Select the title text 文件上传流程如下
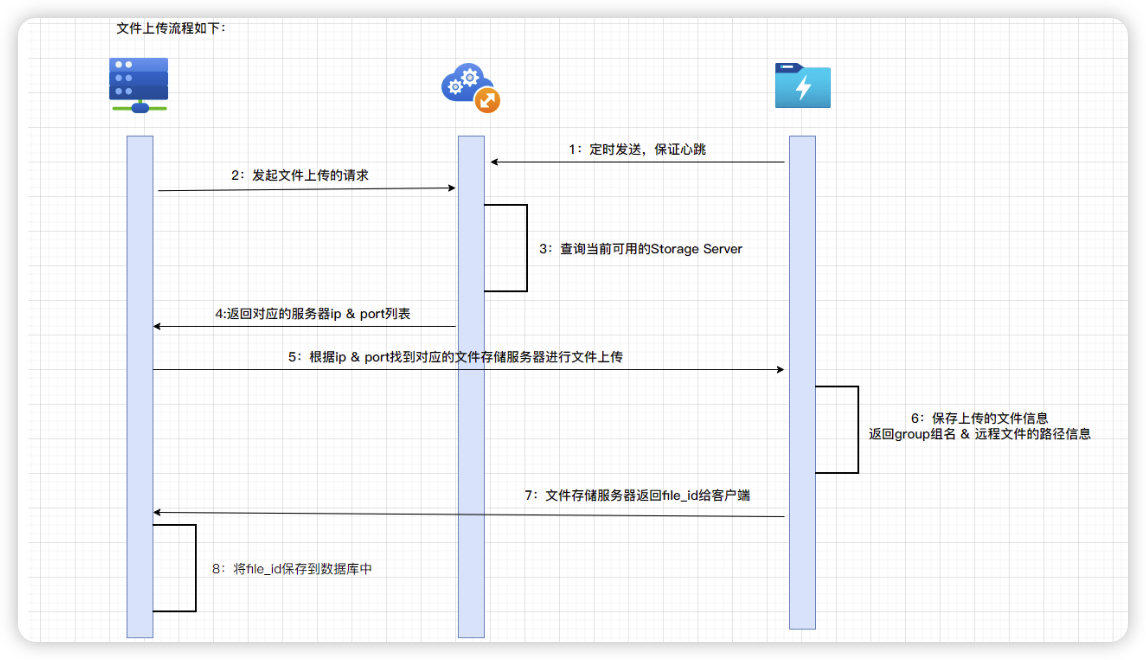Screen dimensions: 1146x660 tap(172, 29)
